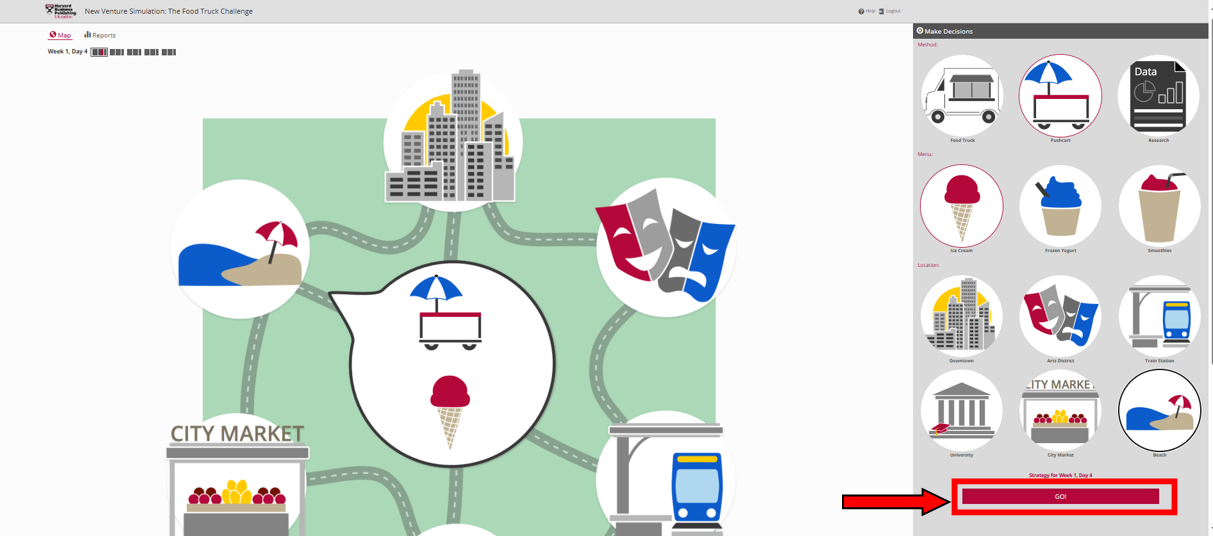Select Train Station location in decisions panel
The width and height of the screenshot is (1213, 539).
1158,316
